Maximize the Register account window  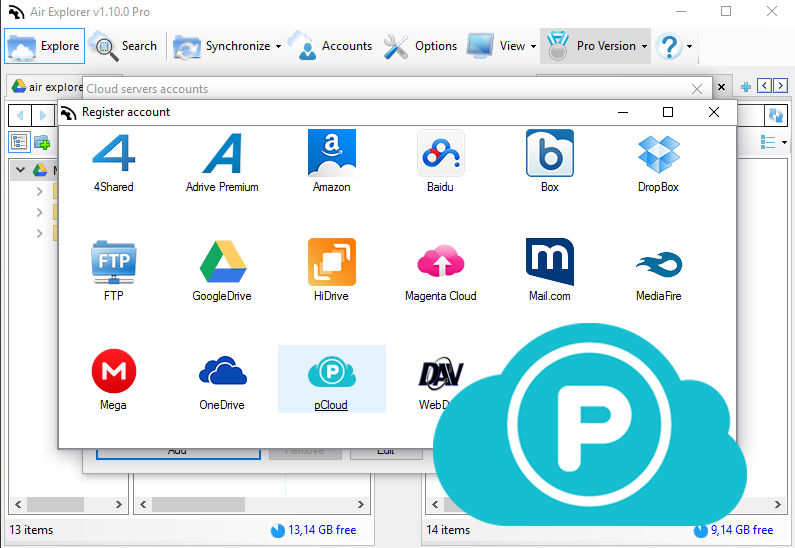[x=668, y=112]
